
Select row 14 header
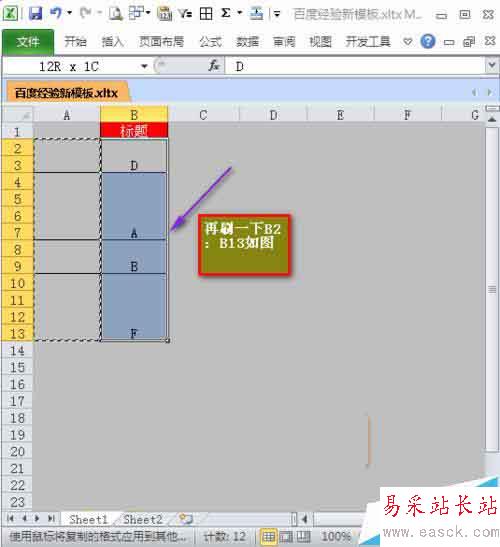17,351
